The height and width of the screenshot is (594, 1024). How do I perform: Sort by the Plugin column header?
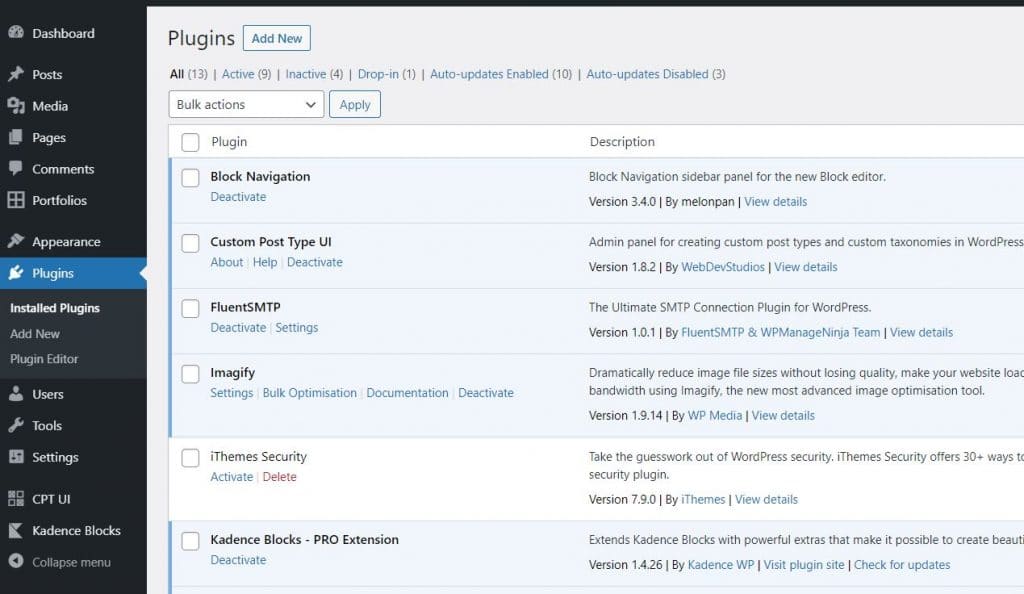click(229, 142)
